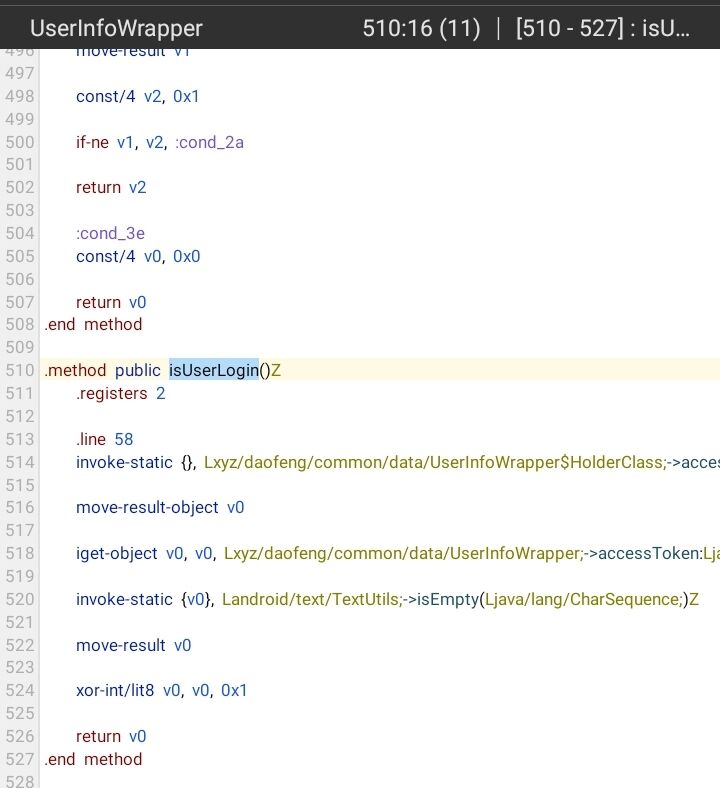Click the const/4 v0, 0x0 instruction

[138, 256]
